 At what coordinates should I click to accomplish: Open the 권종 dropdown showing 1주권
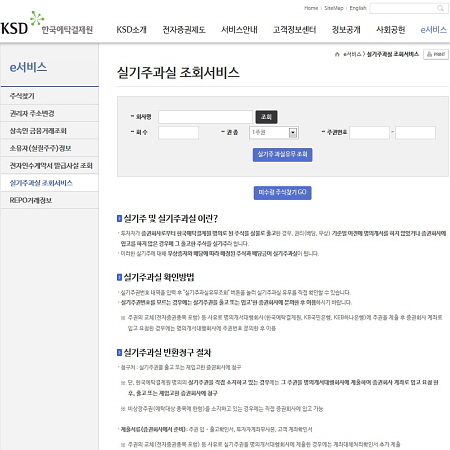[x=274, y=133]
